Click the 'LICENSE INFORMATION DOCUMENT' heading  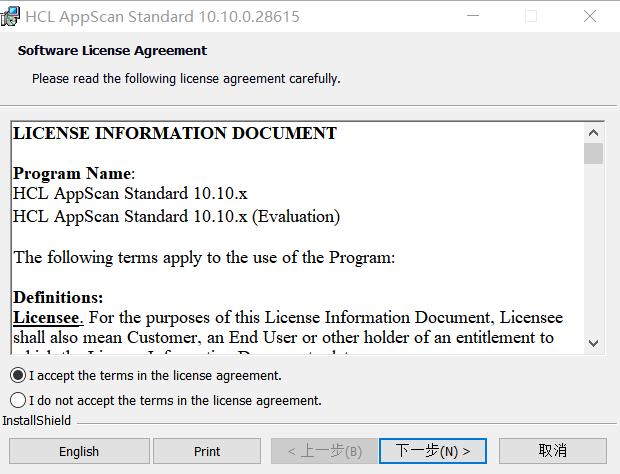click(x=175, y=133)
